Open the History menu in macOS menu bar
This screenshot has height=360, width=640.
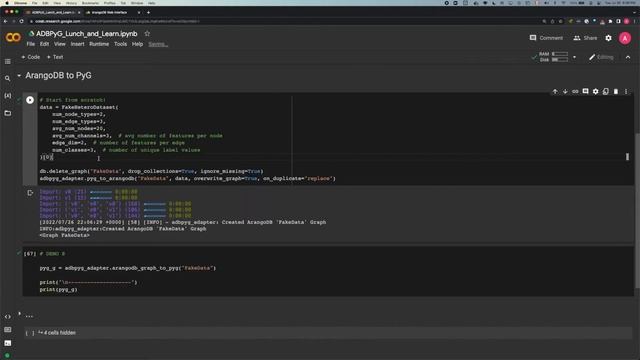(x=71, y=3)
